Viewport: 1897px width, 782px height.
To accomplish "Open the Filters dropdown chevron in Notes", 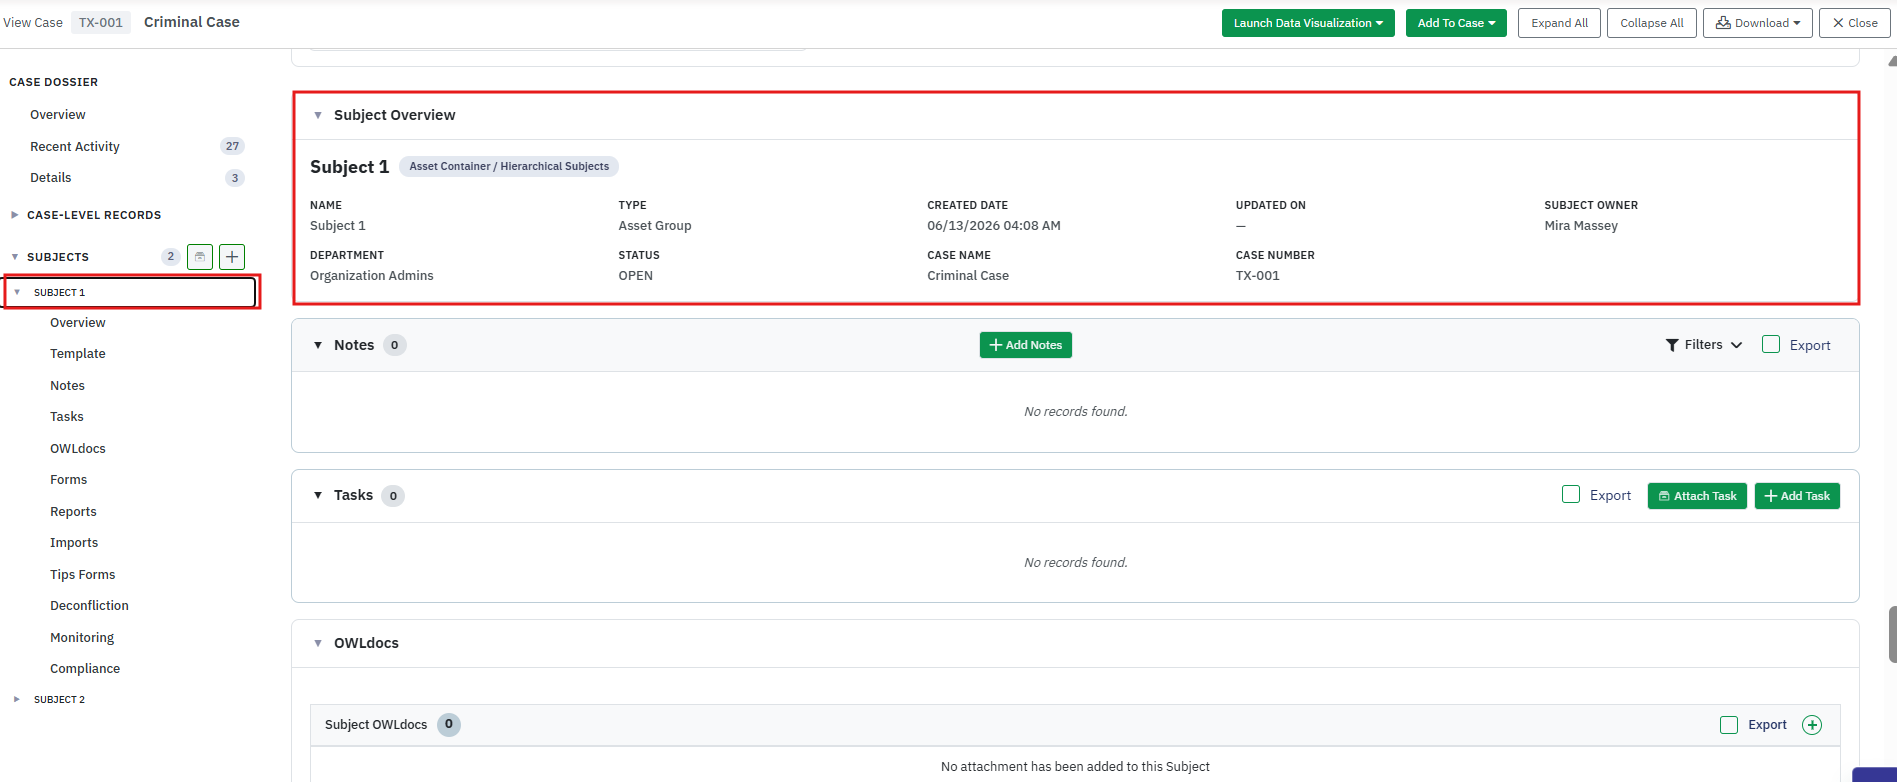I will click(x=1737, y=345).
